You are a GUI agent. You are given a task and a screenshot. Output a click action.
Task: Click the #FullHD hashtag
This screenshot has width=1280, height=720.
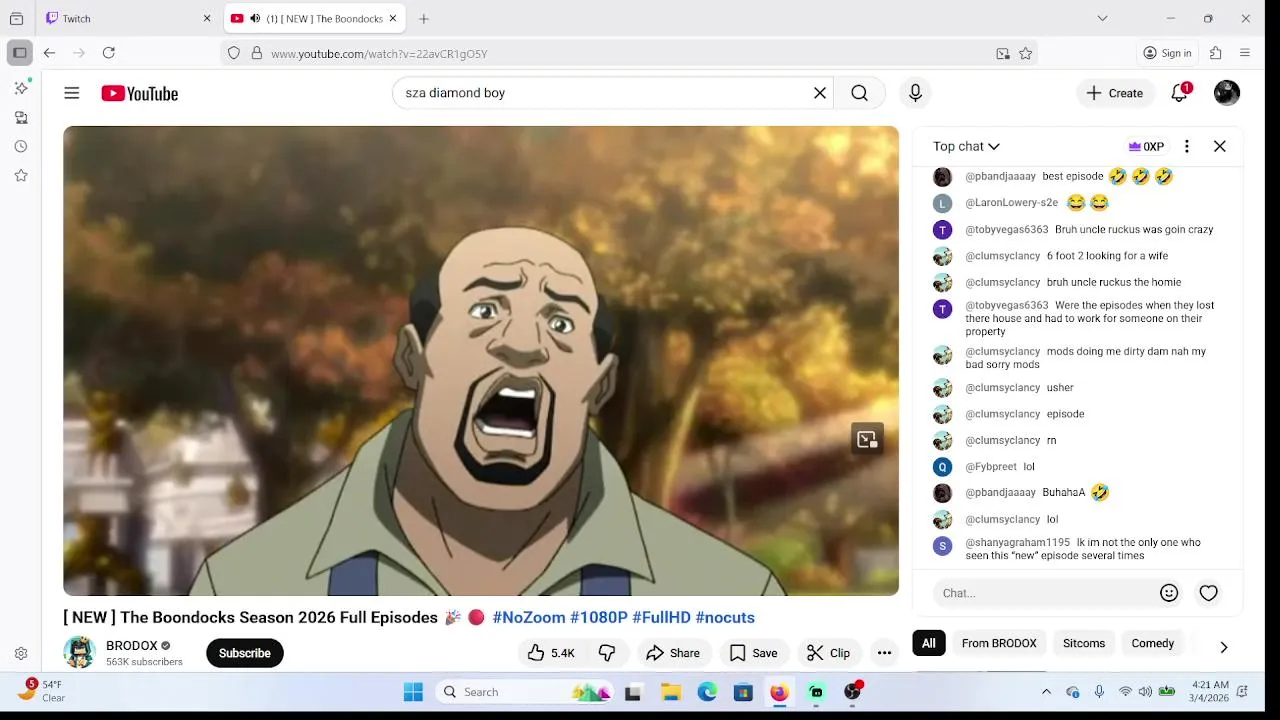click(x=661, y=618)
